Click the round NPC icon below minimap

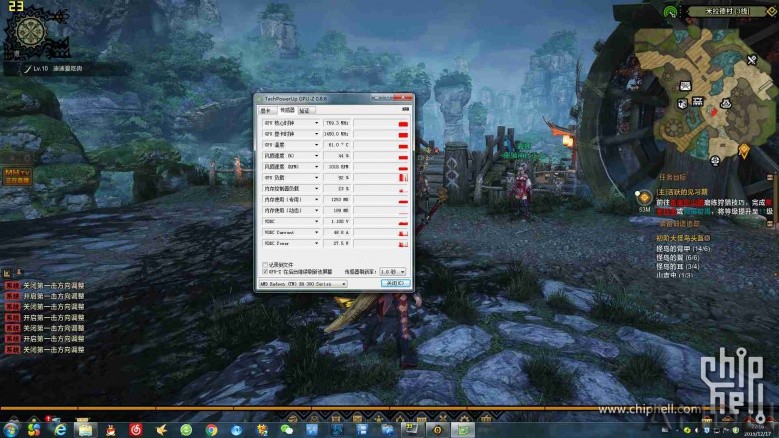715,160
